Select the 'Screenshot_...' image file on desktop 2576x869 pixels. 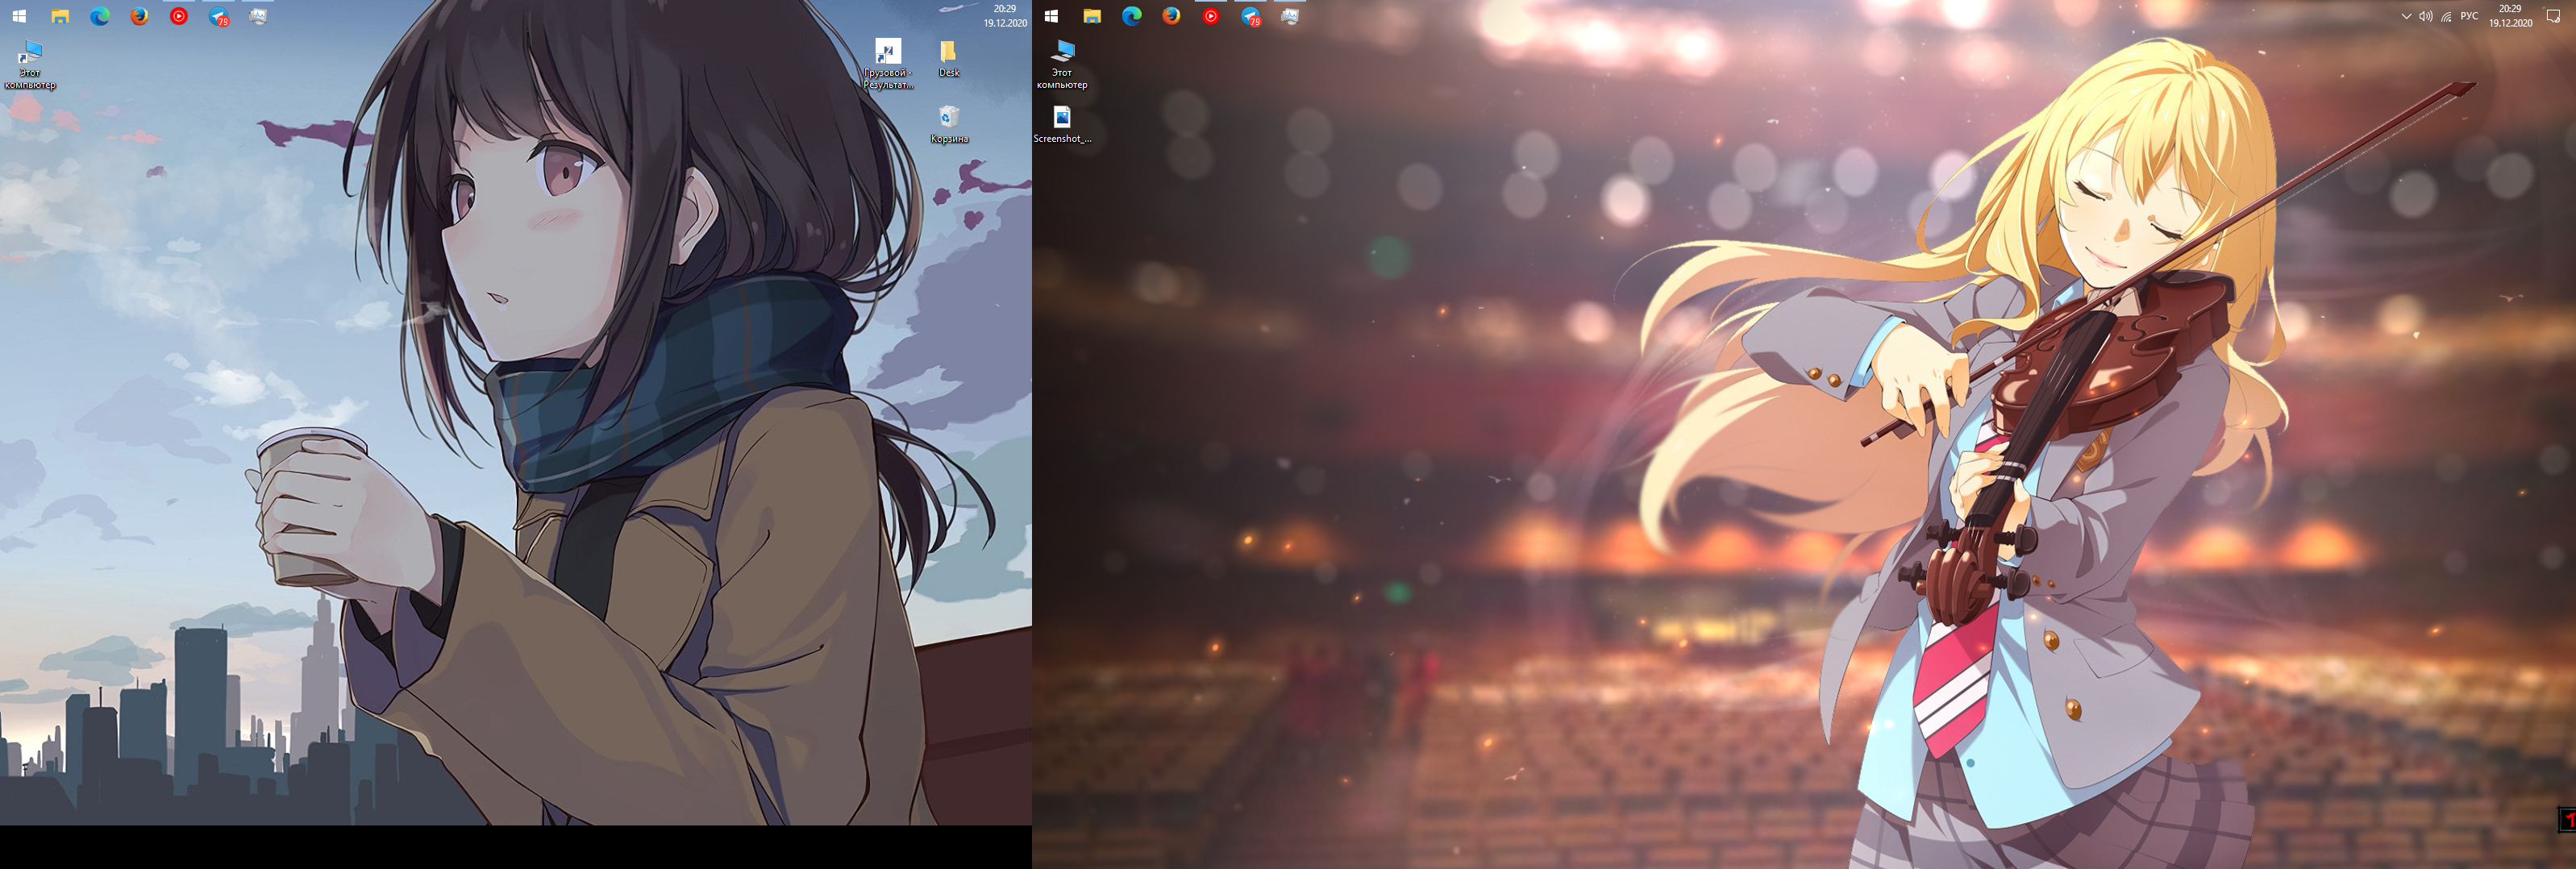(1062, 125)
